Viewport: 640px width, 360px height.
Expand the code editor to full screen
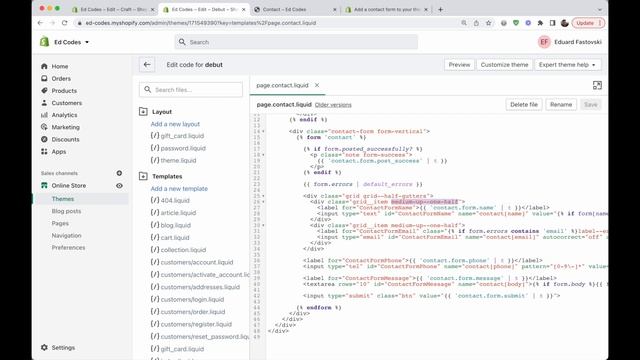coord(597,85)
